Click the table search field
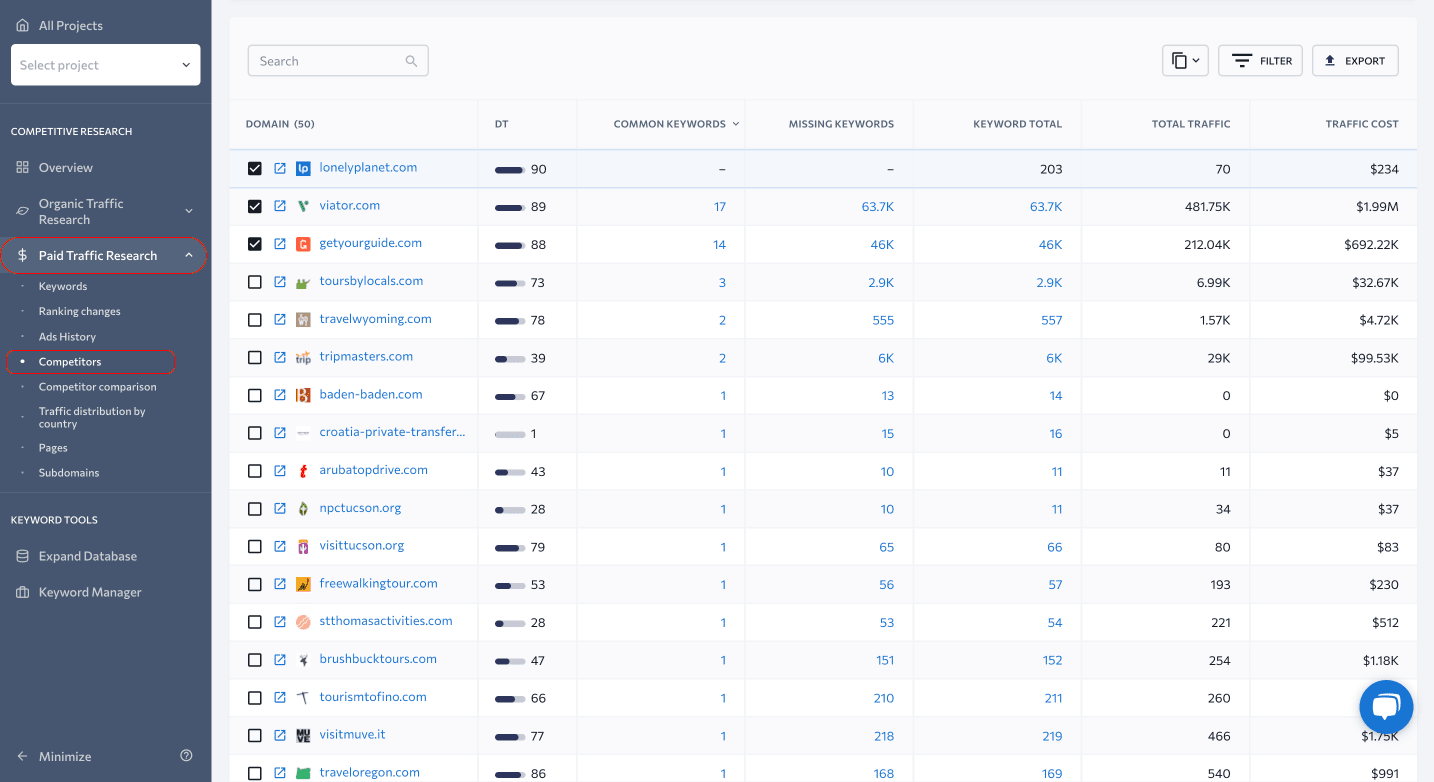The height and width of the screenshot is (782, 1434). pyautogui.click(x=338, y=61)
